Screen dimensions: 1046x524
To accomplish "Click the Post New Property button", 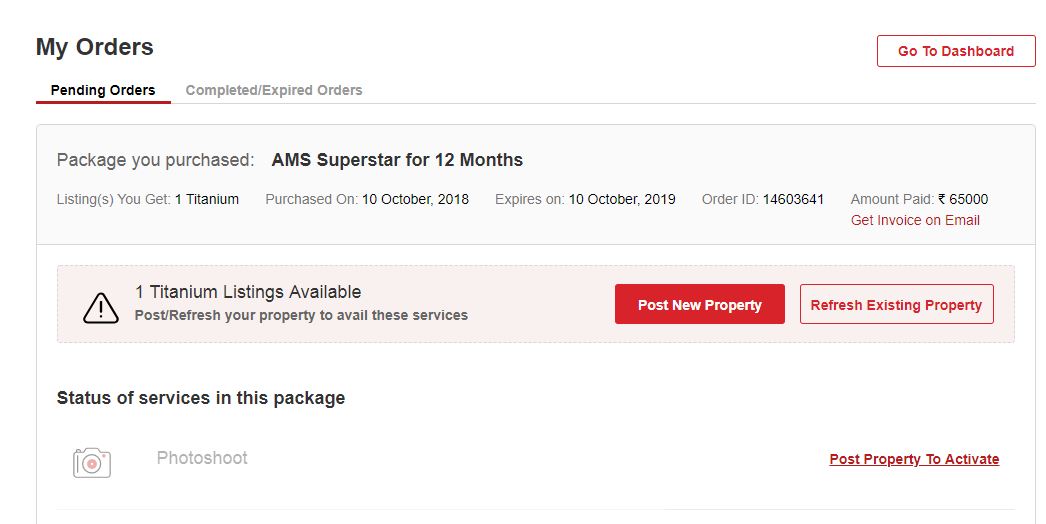I will [x=699, y=305].
